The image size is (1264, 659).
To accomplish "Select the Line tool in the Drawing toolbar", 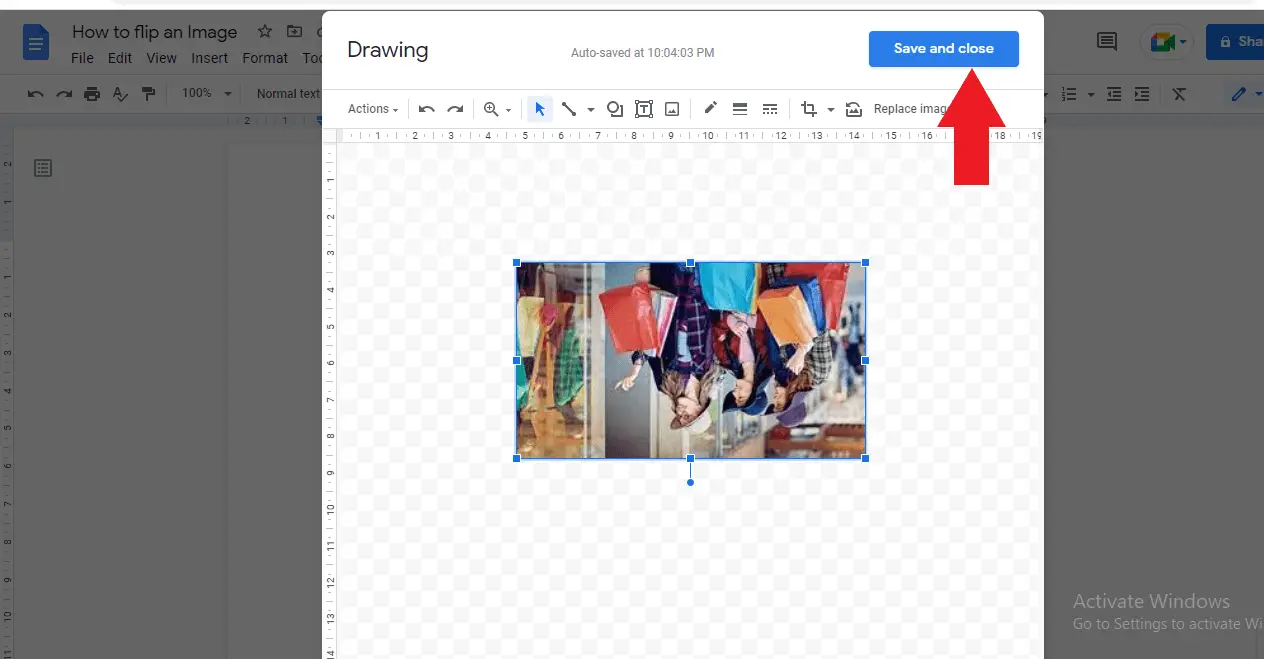I will [x=566, y=108].
